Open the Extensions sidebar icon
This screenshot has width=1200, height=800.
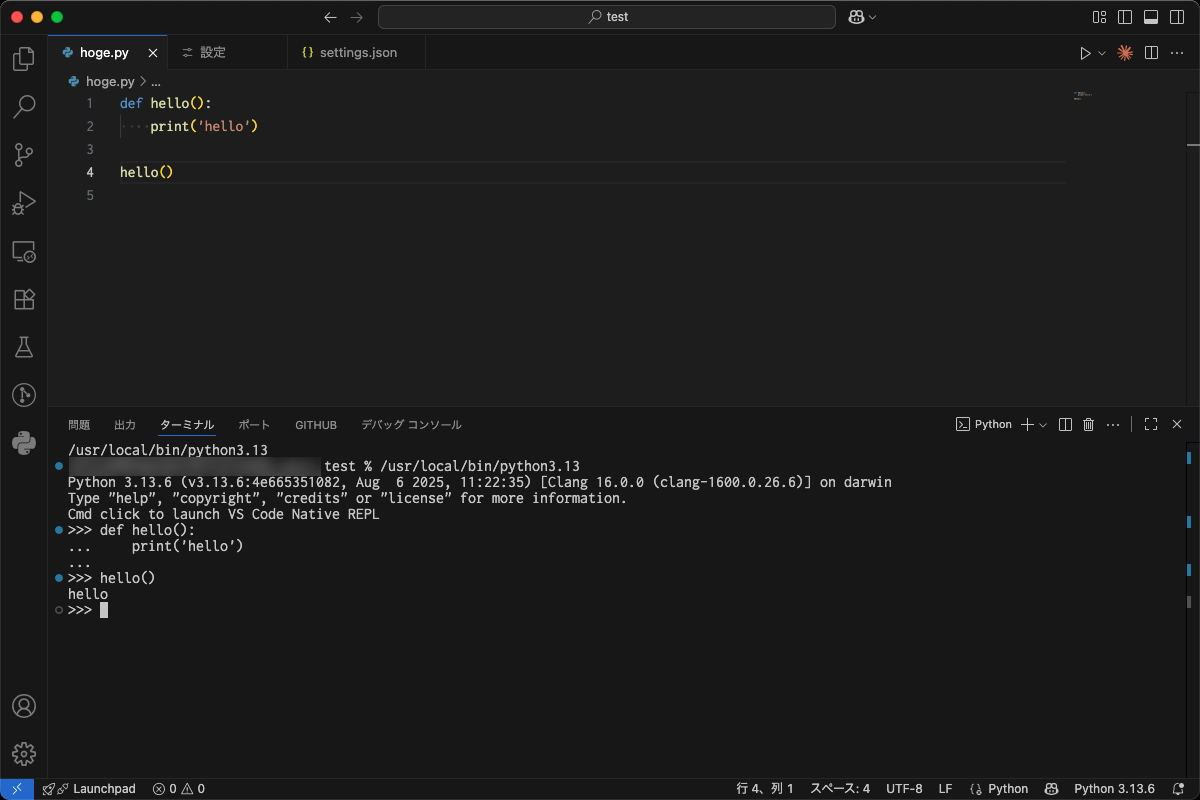[x=23, y=299]
